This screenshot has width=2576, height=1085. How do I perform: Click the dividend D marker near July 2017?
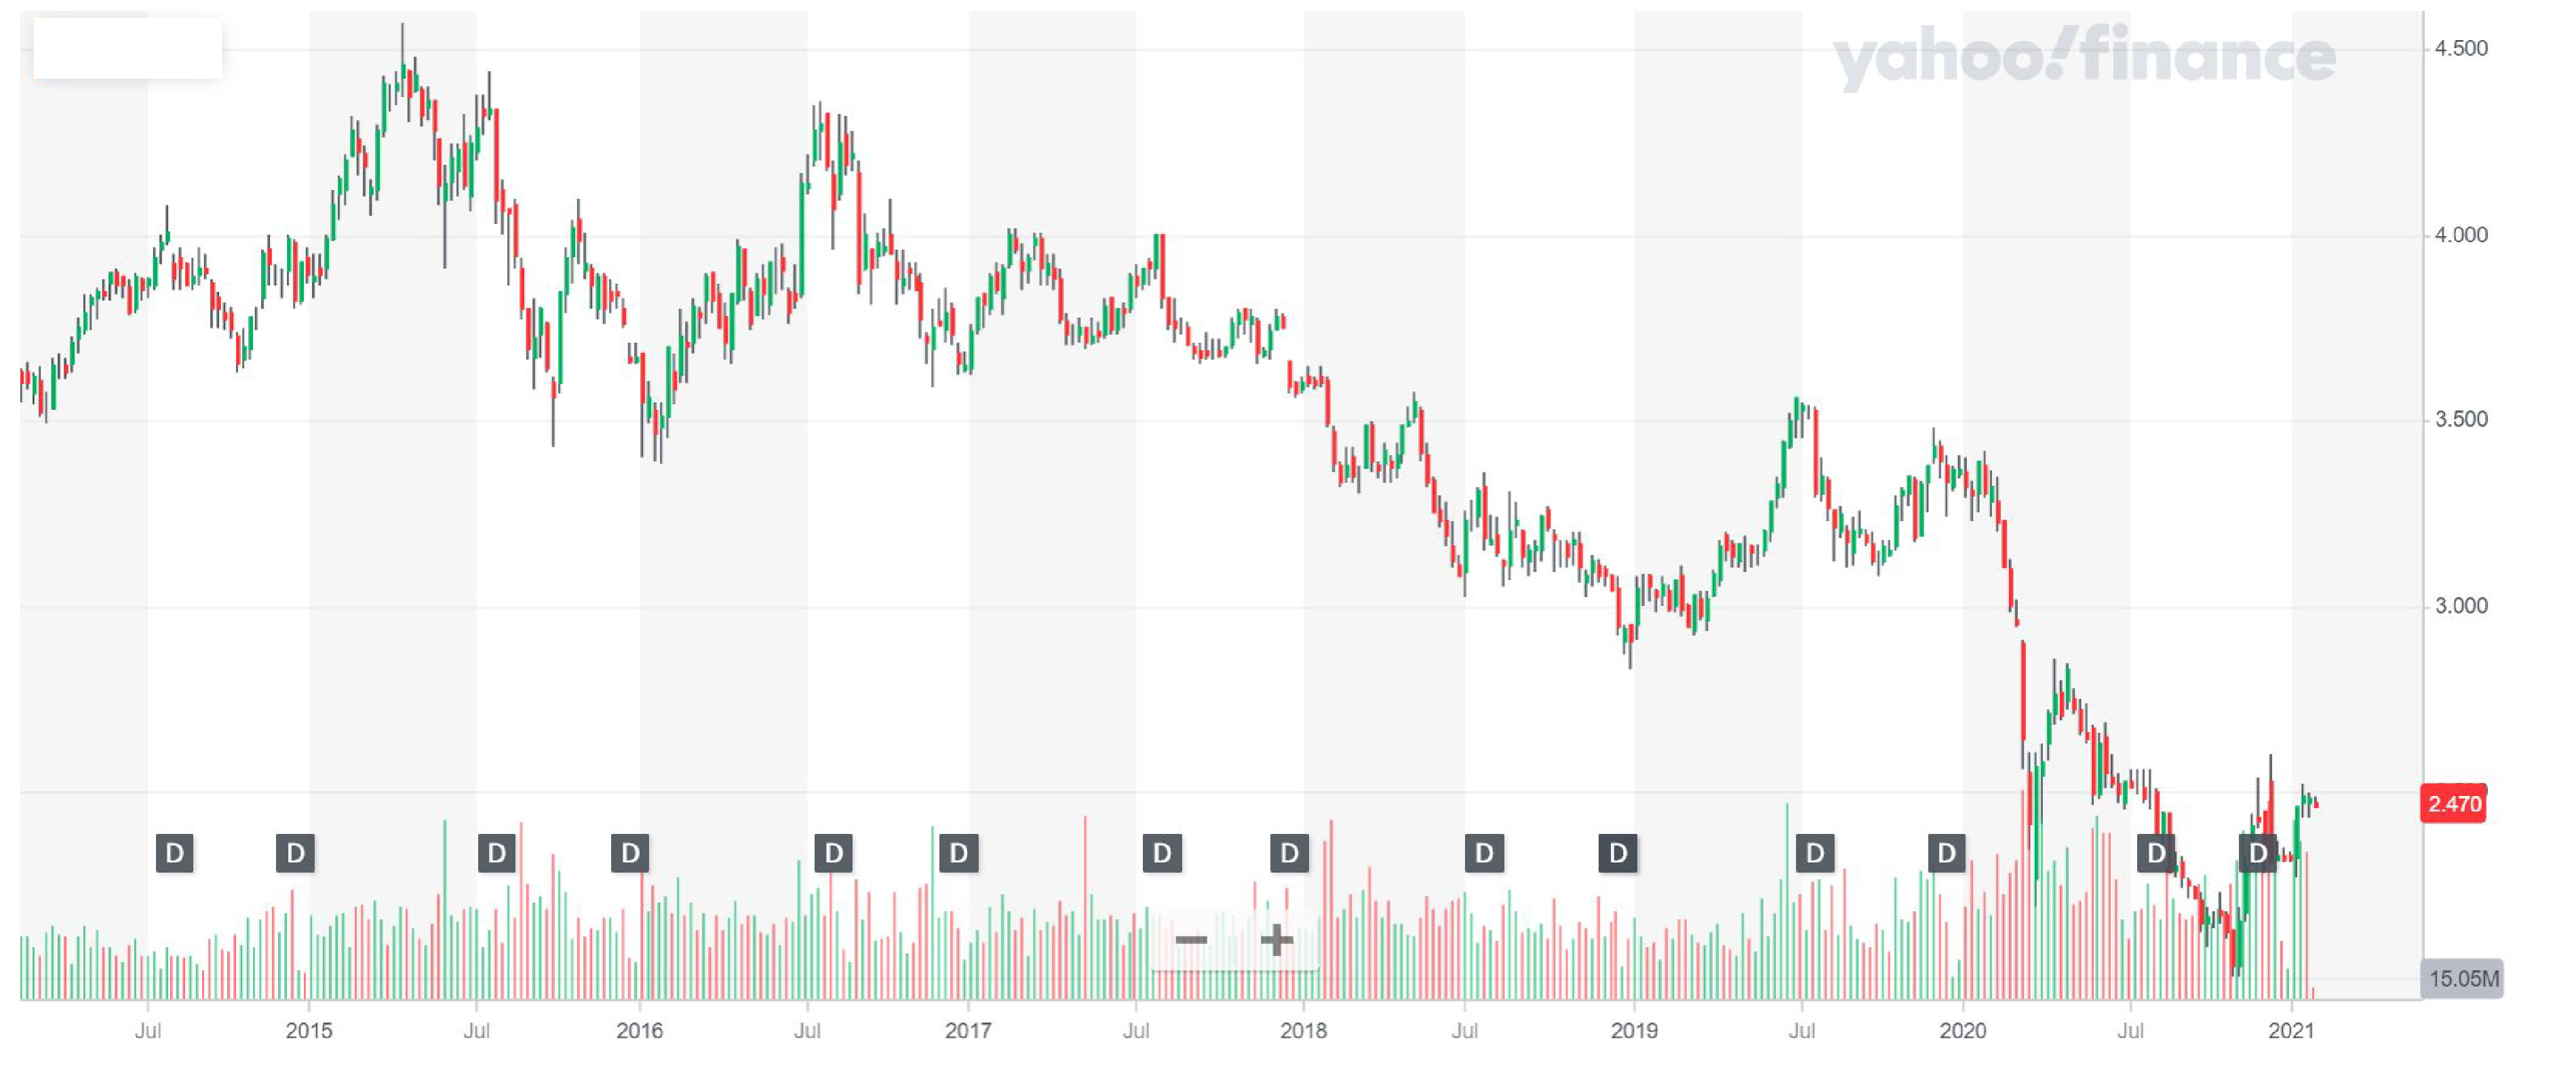click(1162, 853)
